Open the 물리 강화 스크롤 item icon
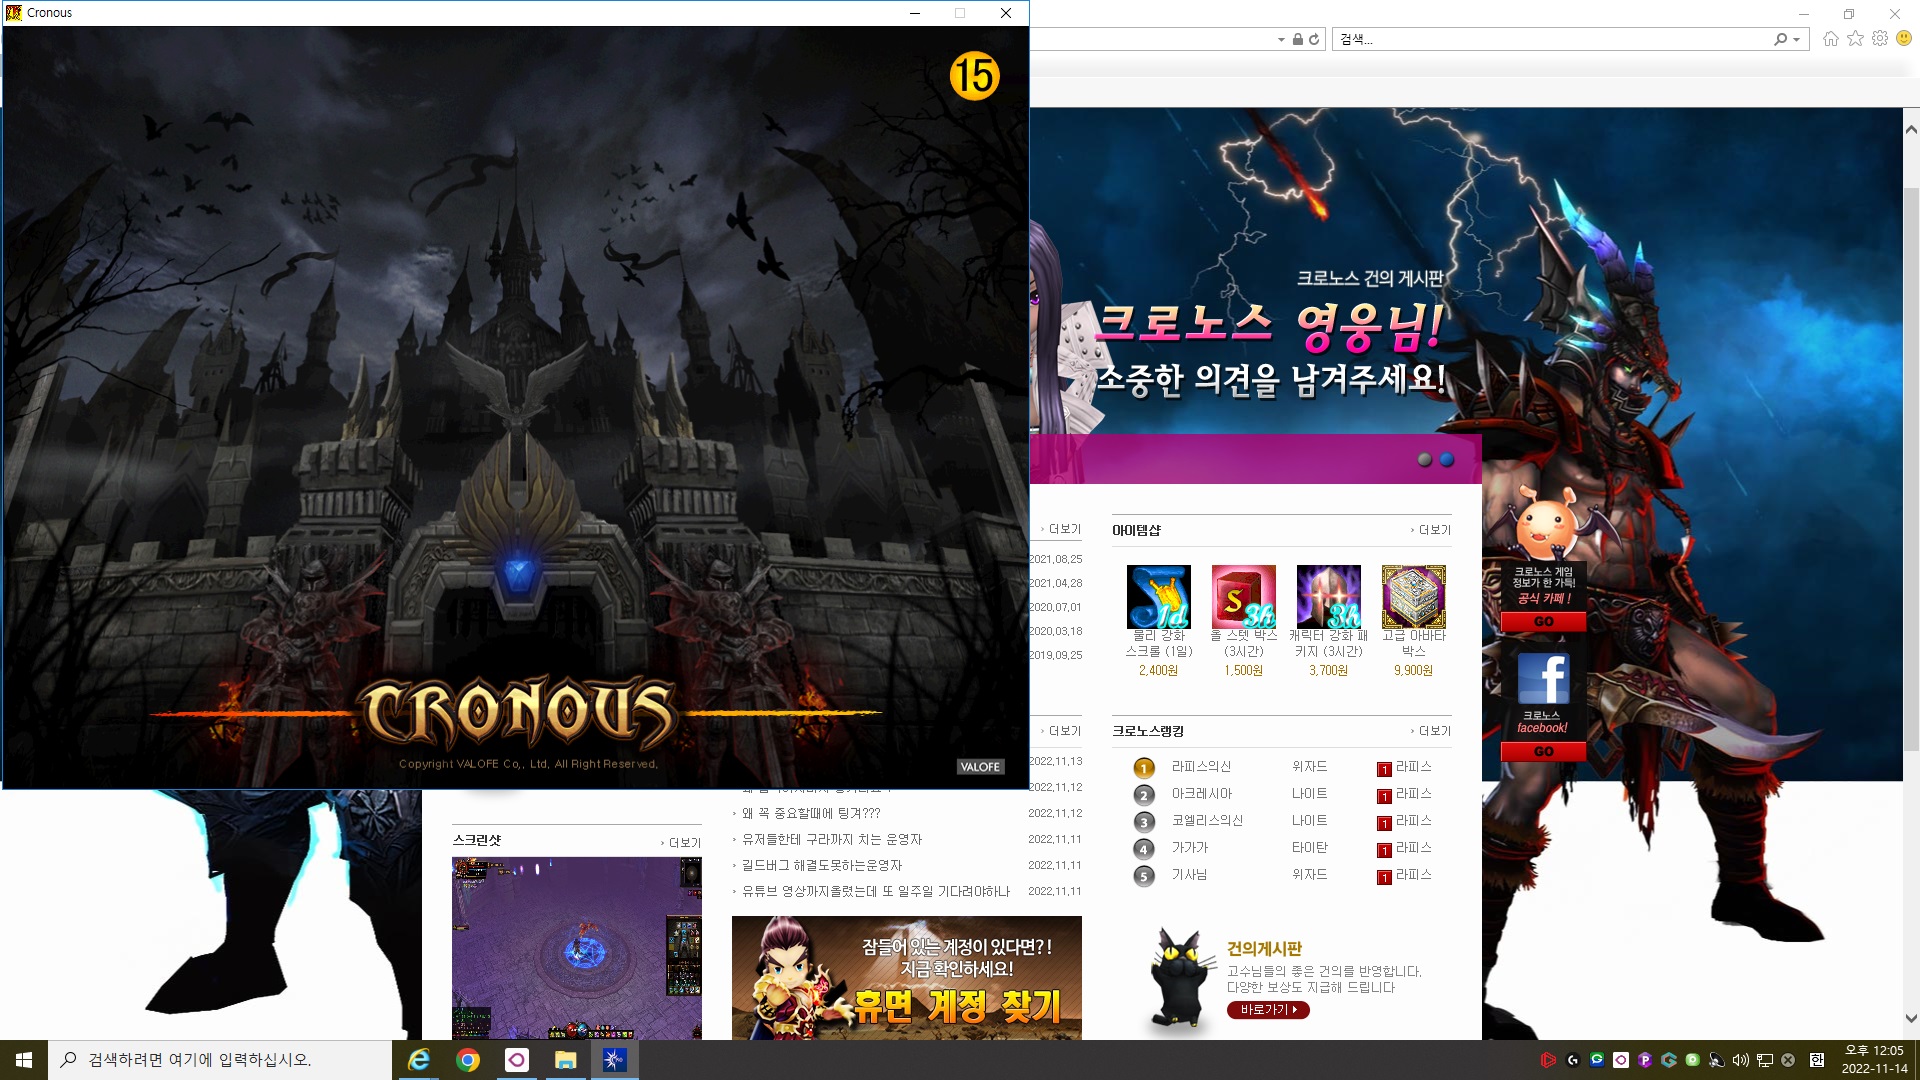 coord(1158,597)
